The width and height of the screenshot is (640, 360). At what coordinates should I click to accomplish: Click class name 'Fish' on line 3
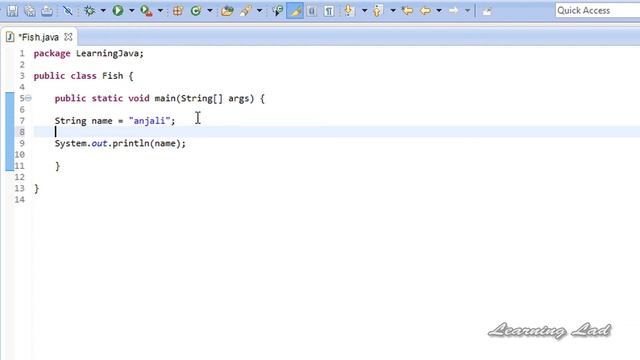pos(113,76)
